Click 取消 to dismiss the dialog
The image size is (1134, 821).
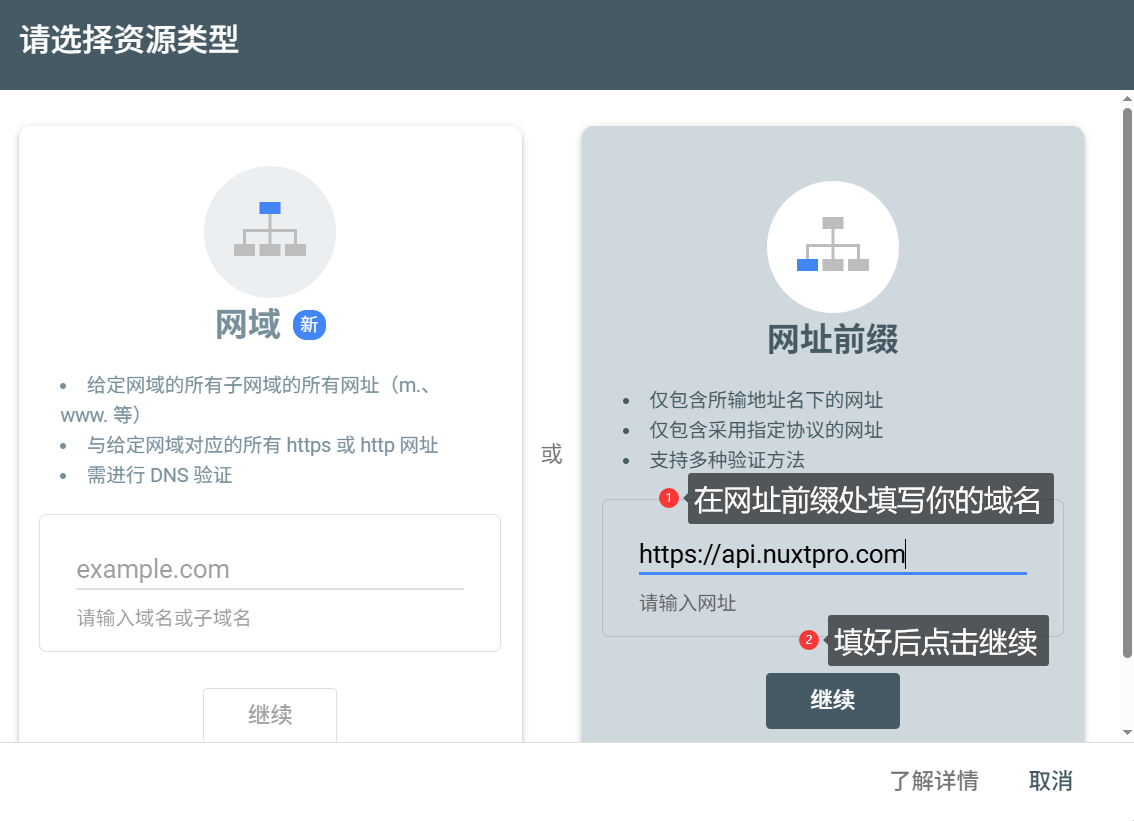click(1050, 781)
